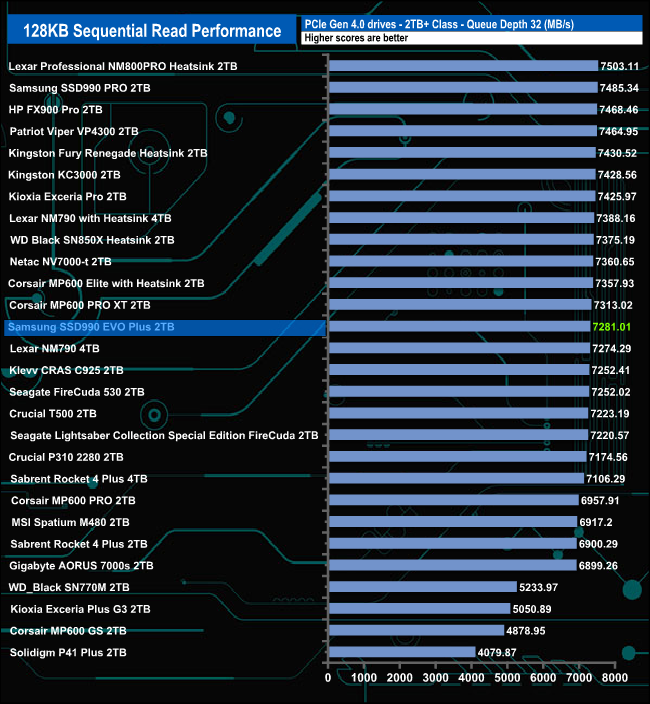The width and height of the screenshot is (650, 704).
Task: Select the label 'Corsair MP600 PRO XT 2TB'
Action: tap(80, 305)
